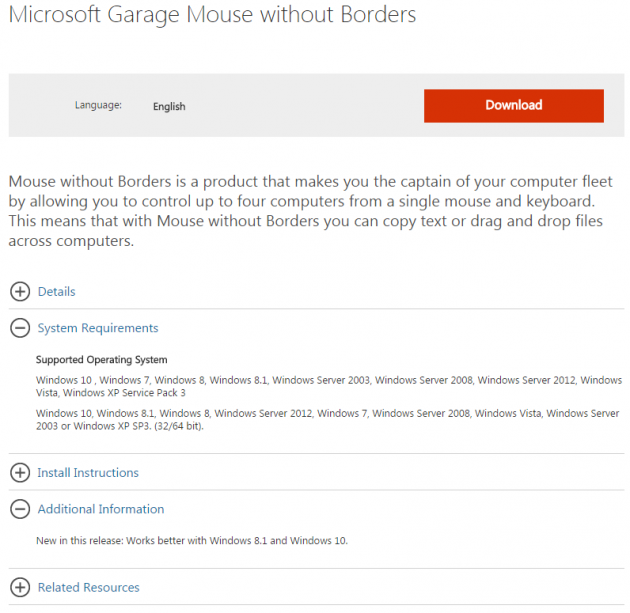
Task: Collapse Additional Information via the minus icon
Action: coord(20,509)
